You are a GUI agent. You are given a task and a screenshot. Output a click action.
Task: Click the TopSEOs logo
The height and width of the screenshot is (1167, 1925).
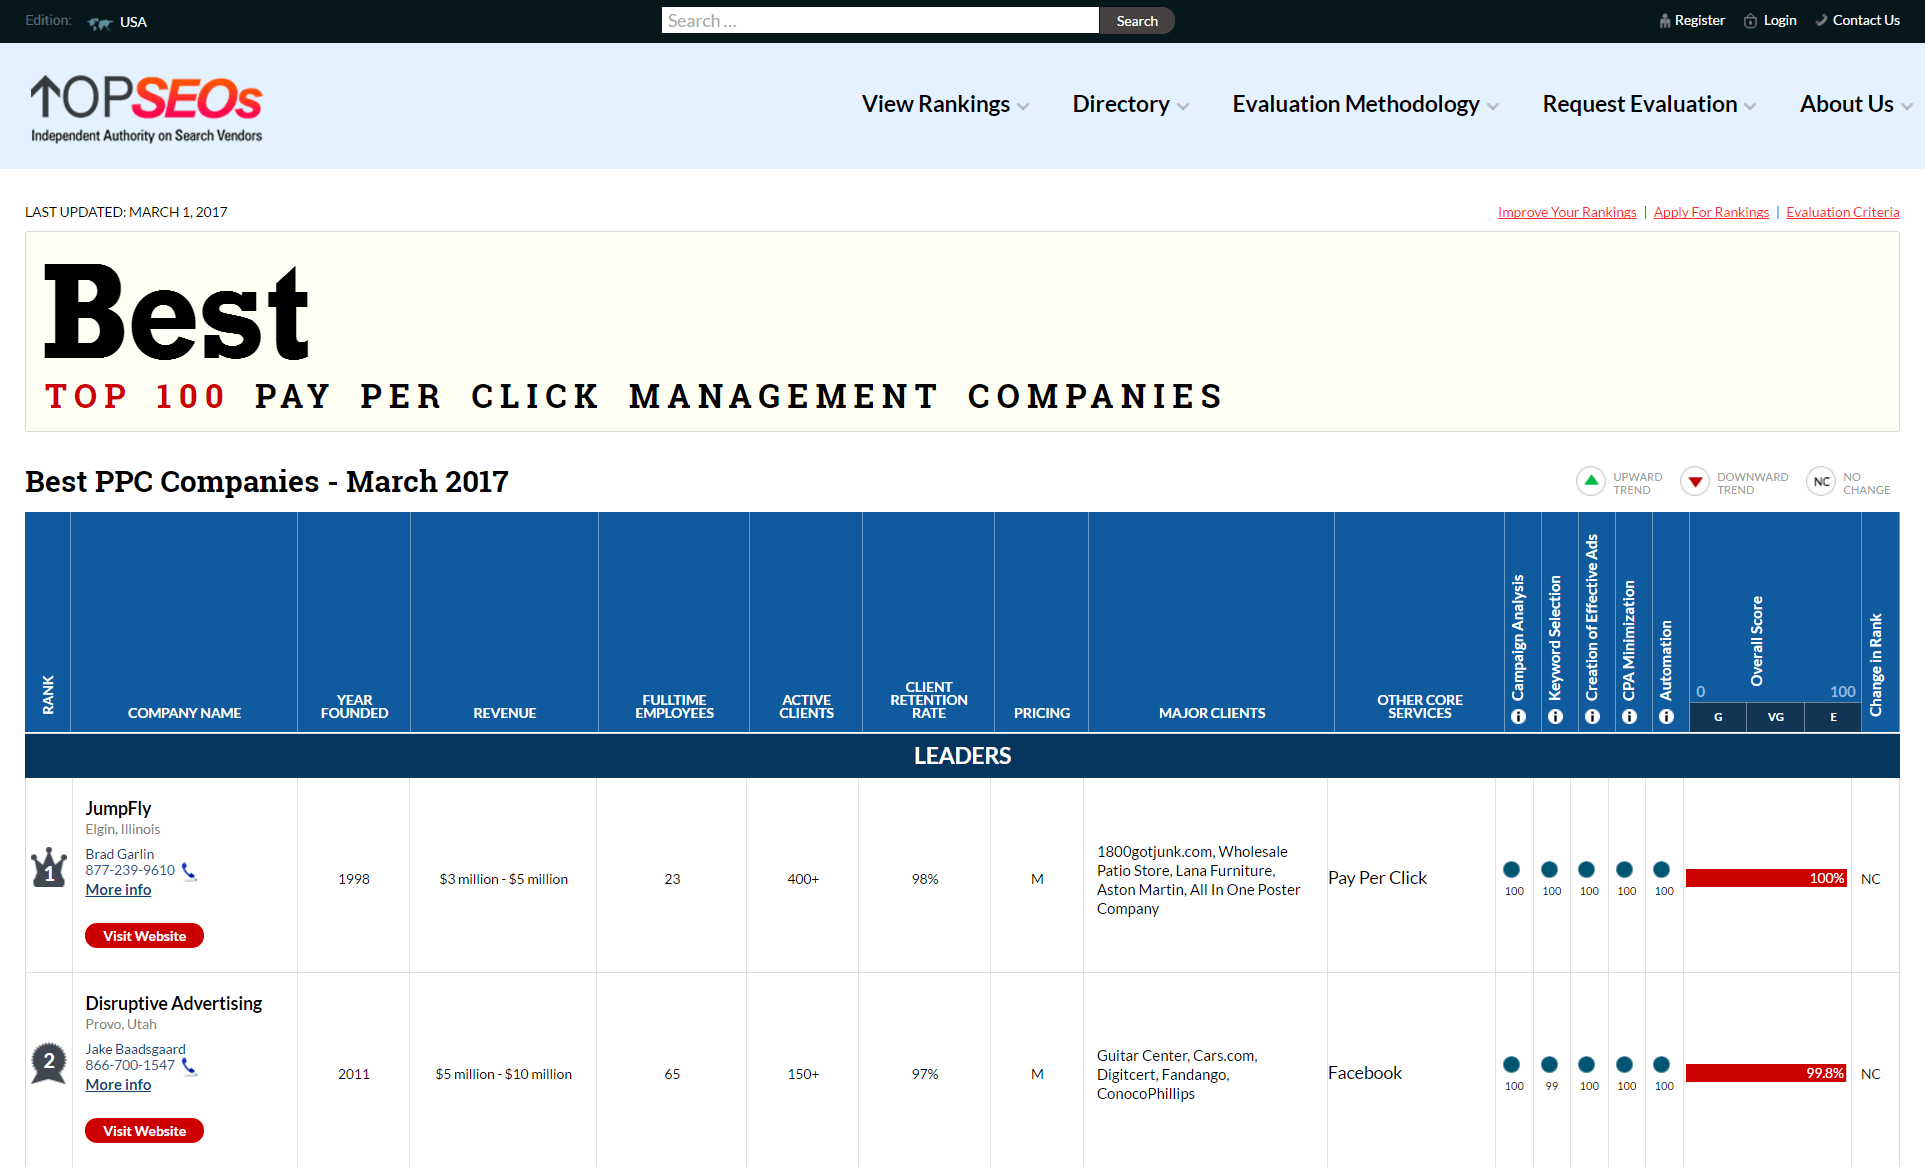pos(146,109)
